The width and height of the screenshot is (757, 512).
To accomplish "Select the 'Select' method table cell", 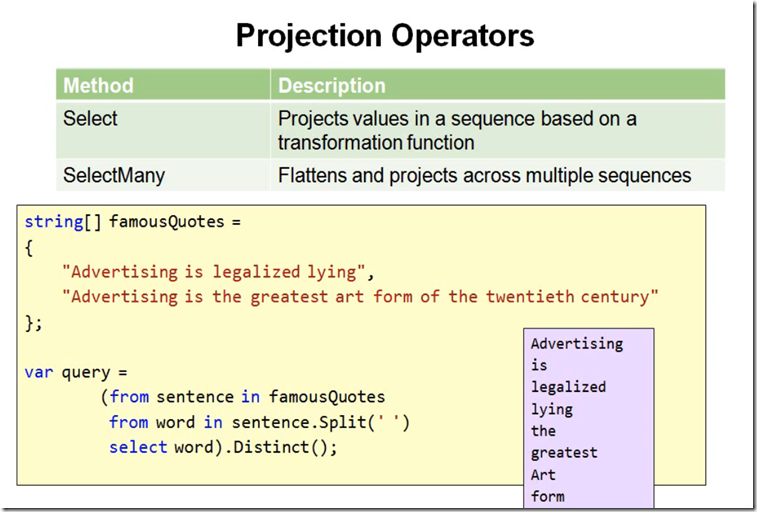I will [90, 118].
